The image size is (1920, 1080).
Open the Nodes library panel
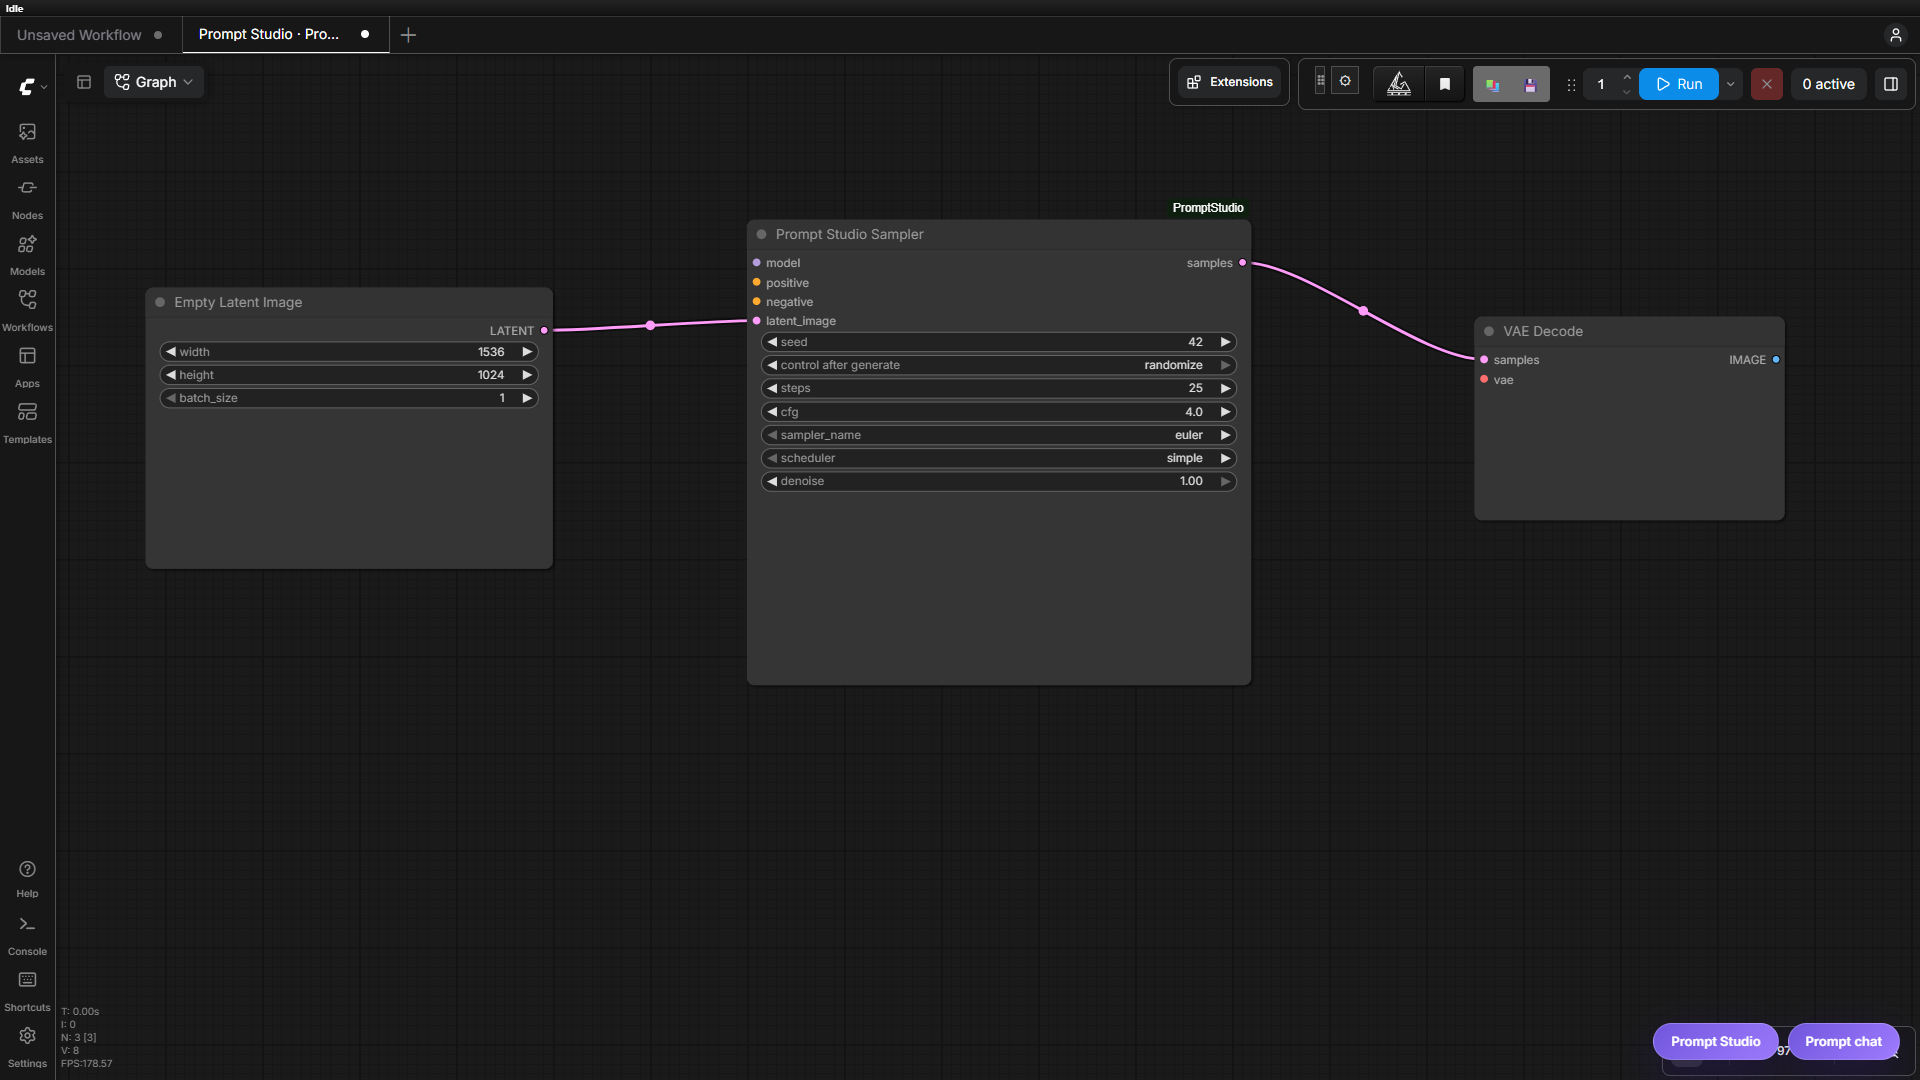pyautogui.click(x=27, y=199)
